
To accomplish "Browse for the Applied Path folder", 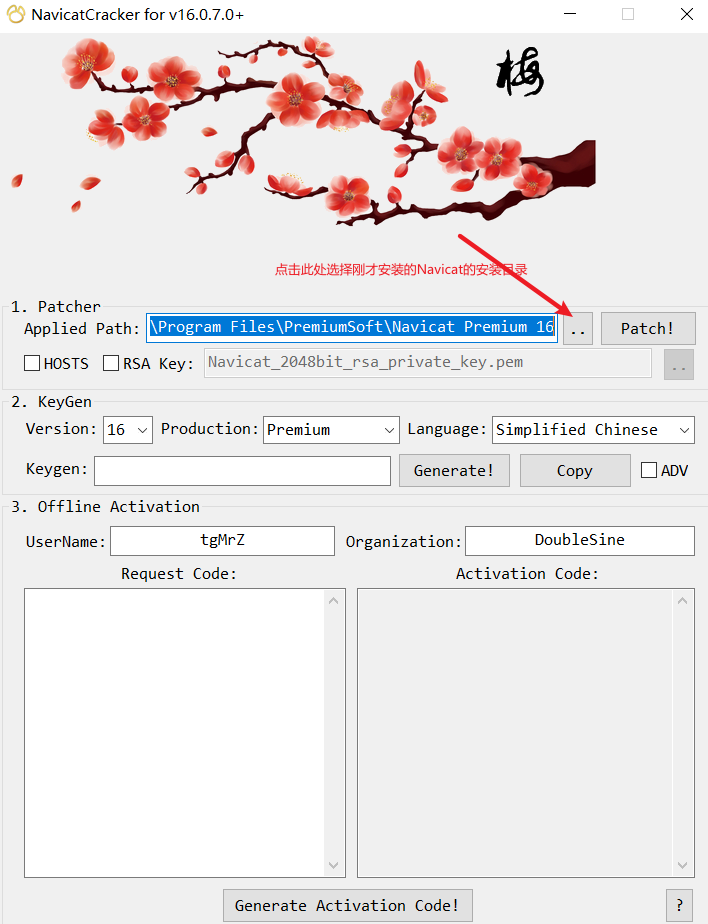I will [x=578, y=328].
